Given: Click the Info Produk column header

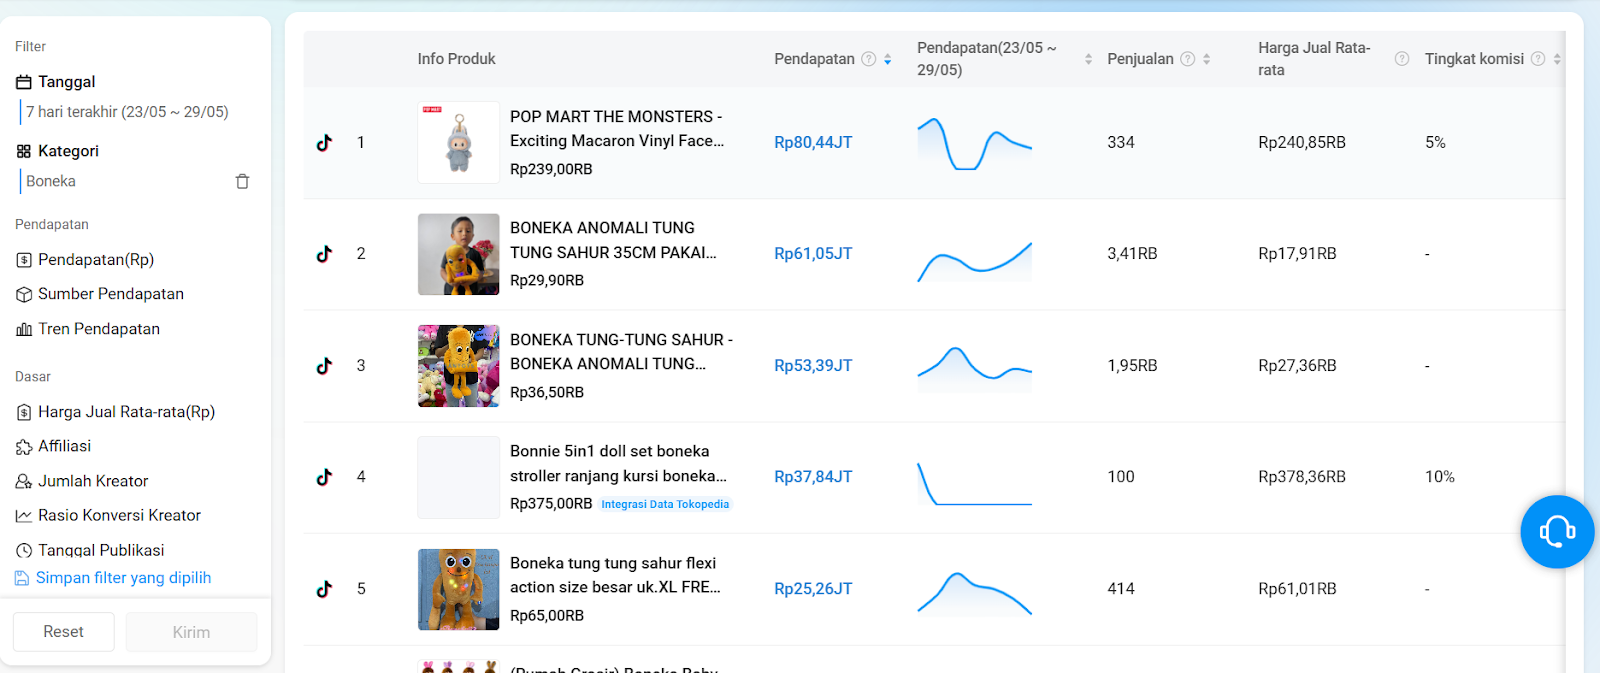Looking at the screenshot, I should [x=457, y=59].
